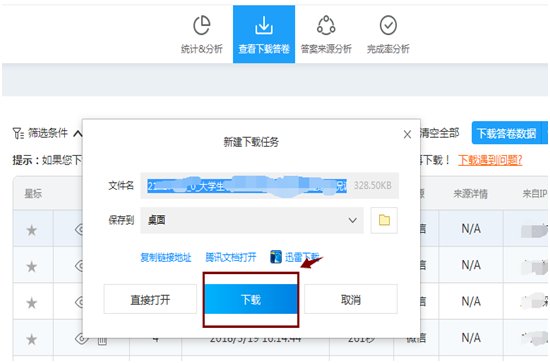Click the 迅雷下载 icon
The width and height of the screenshot is (550, 363).
[x=276, y=257]
